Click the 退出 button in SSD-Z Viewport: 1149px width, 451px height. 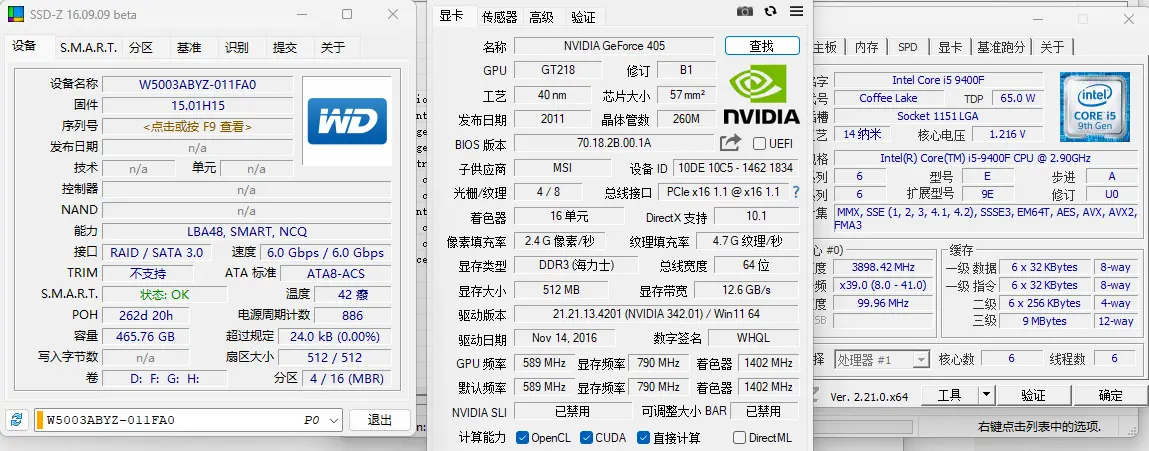(380, 419)
